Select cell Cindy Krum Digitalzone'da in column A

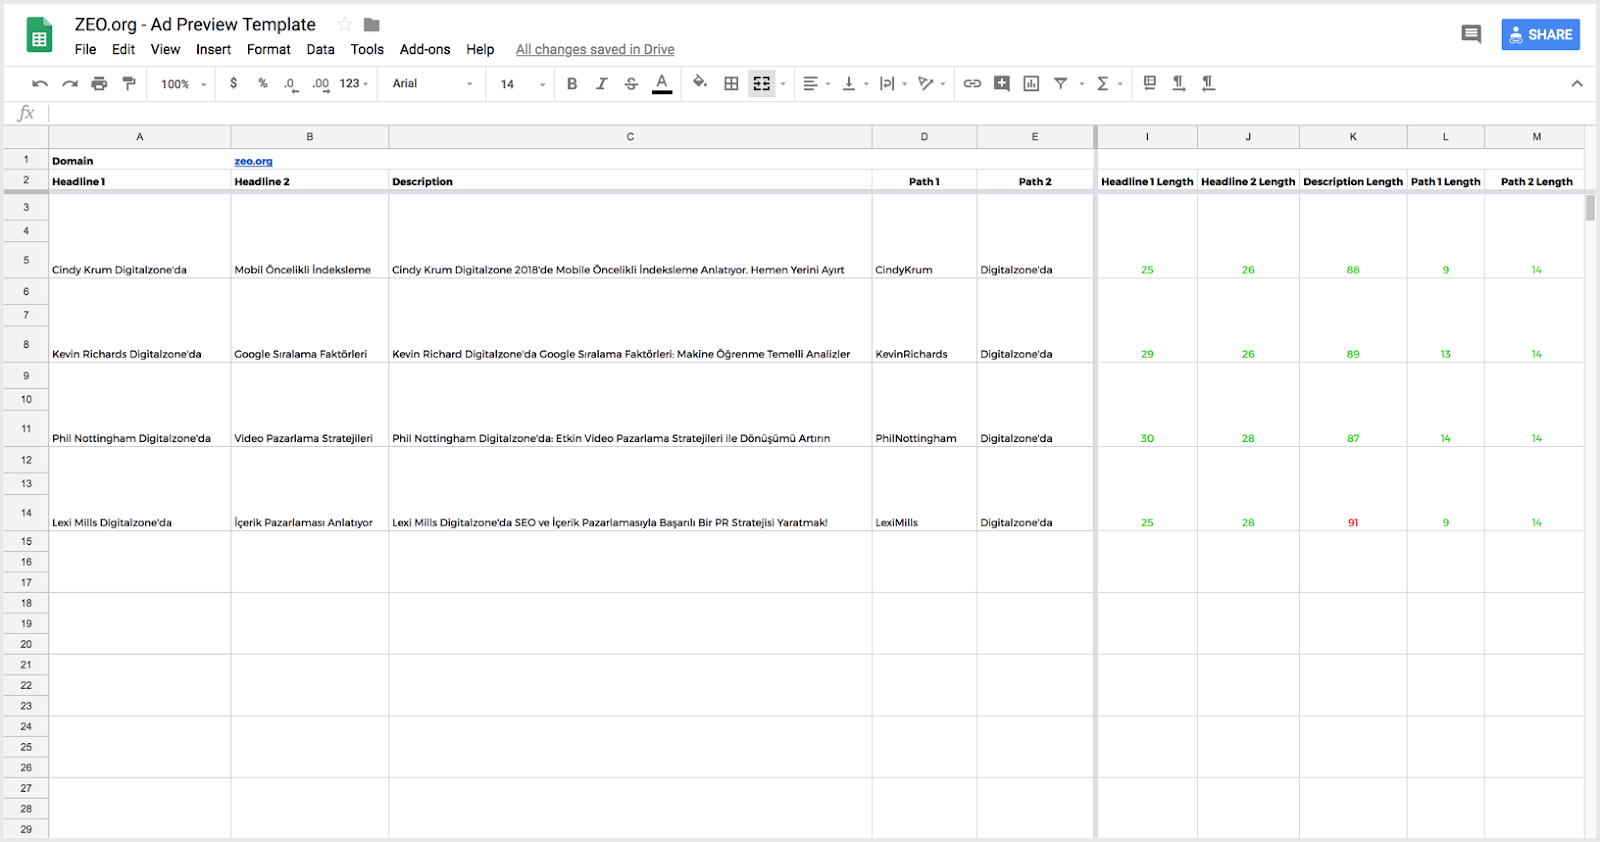(x=140, y=236)
